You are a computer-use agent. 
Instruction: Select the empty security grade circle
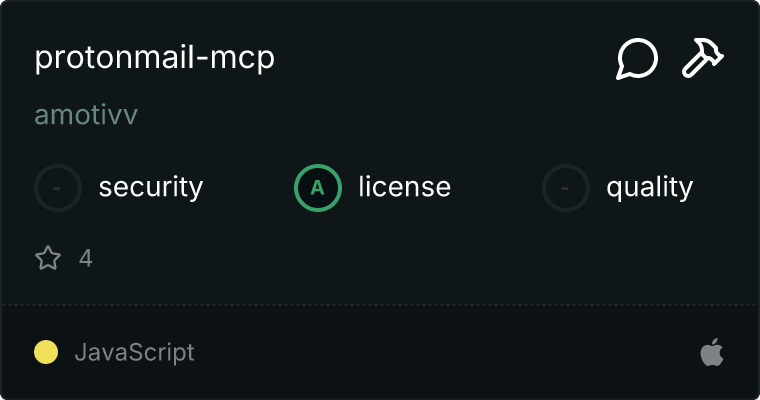[58, 188]
